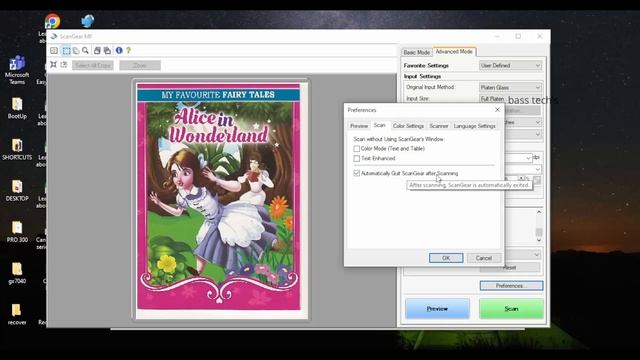
Task: Enable Color Mode (Text and Table) checkbox
Action: [357, 149]
